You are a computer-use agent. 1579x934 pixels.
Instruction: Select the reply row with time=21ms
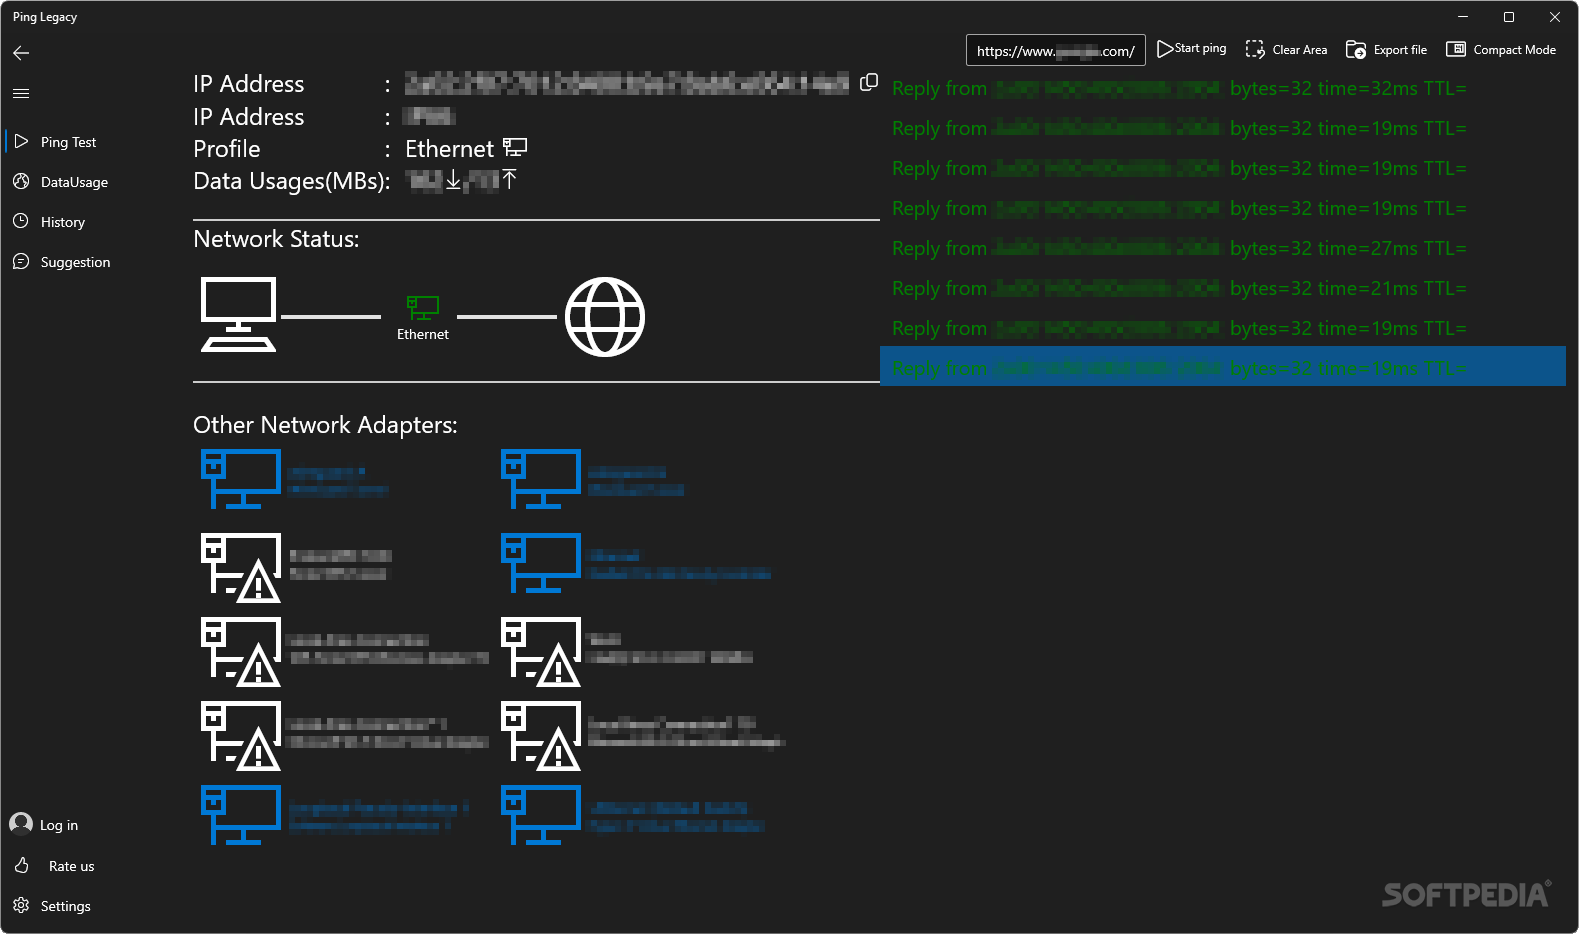[x=1223, y=288]
